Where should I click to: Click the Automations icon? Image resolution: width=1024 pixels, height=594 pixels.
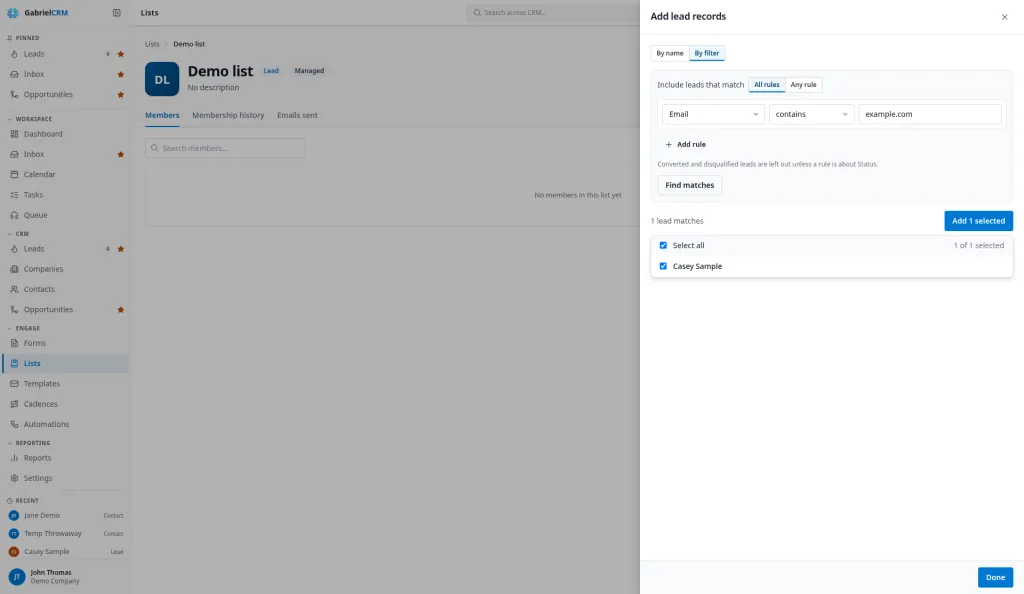pyautogui.click(x=14, y=424)
